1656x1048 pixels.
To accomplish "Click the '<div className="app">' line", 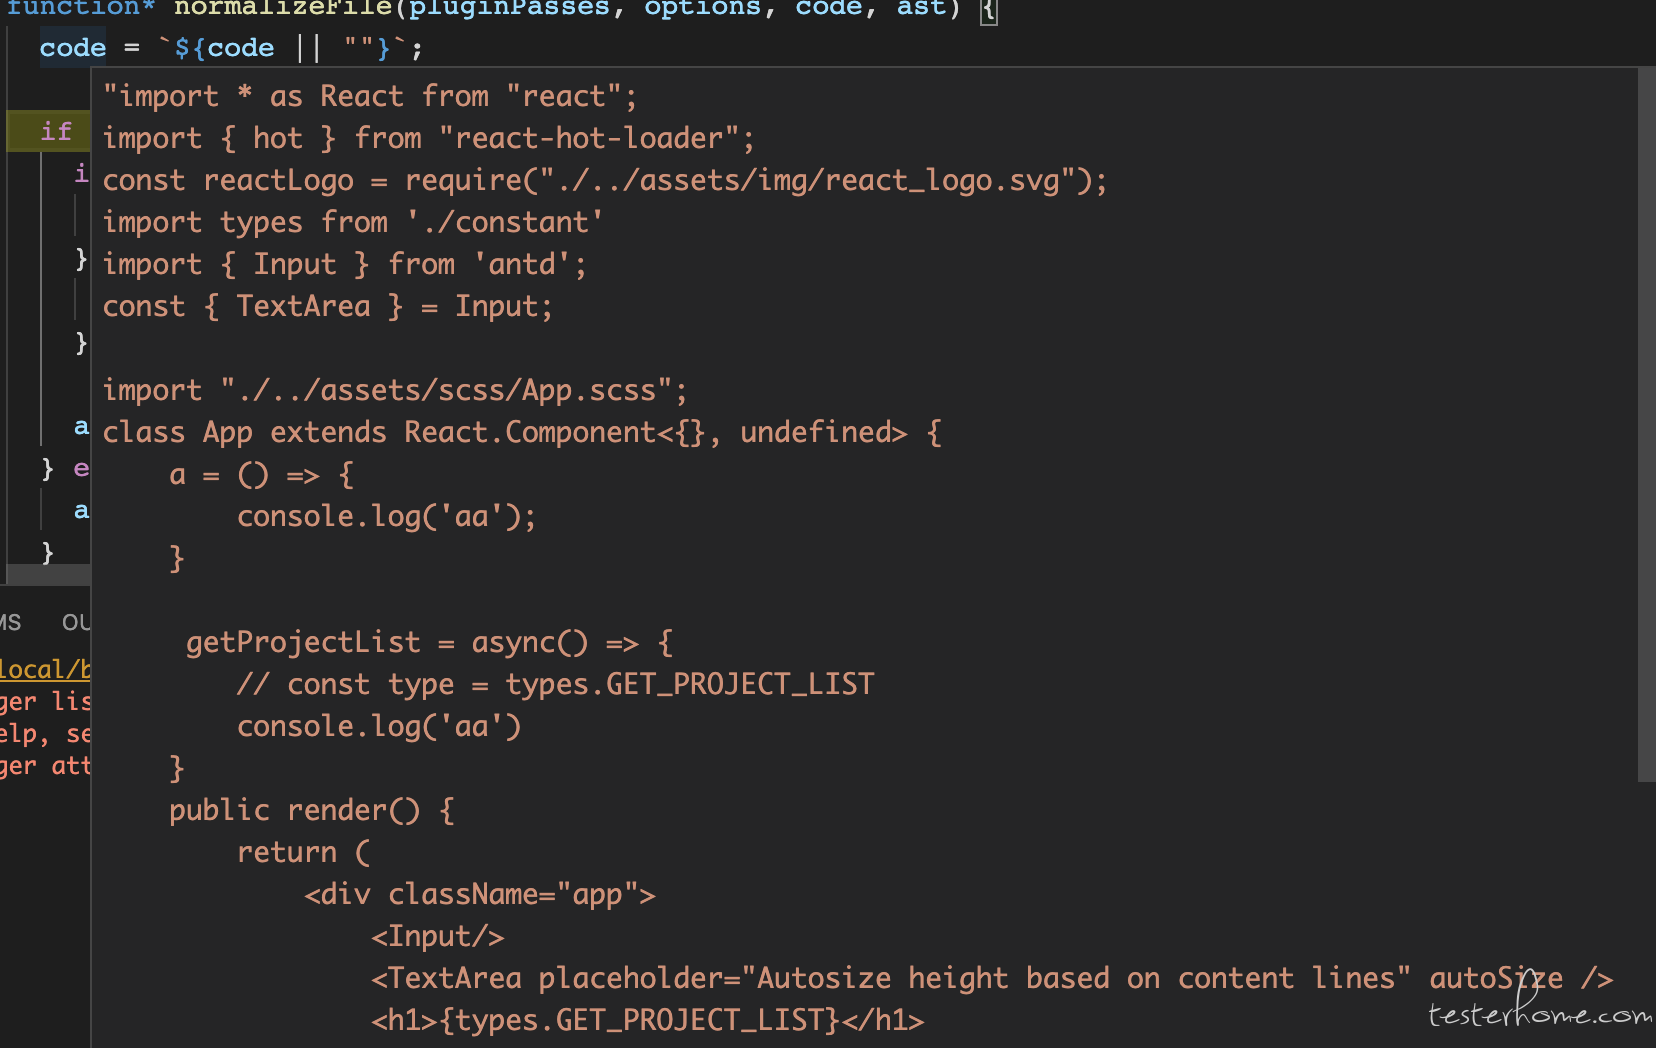I will tap(480, 894).
